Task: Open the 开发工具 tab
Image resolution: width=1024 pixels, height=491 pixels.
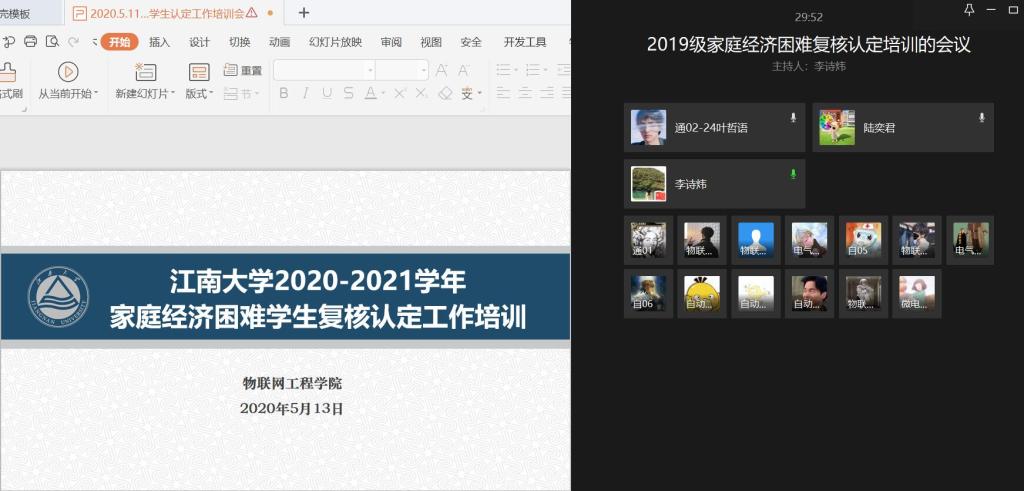Action: tap(525, 42)
